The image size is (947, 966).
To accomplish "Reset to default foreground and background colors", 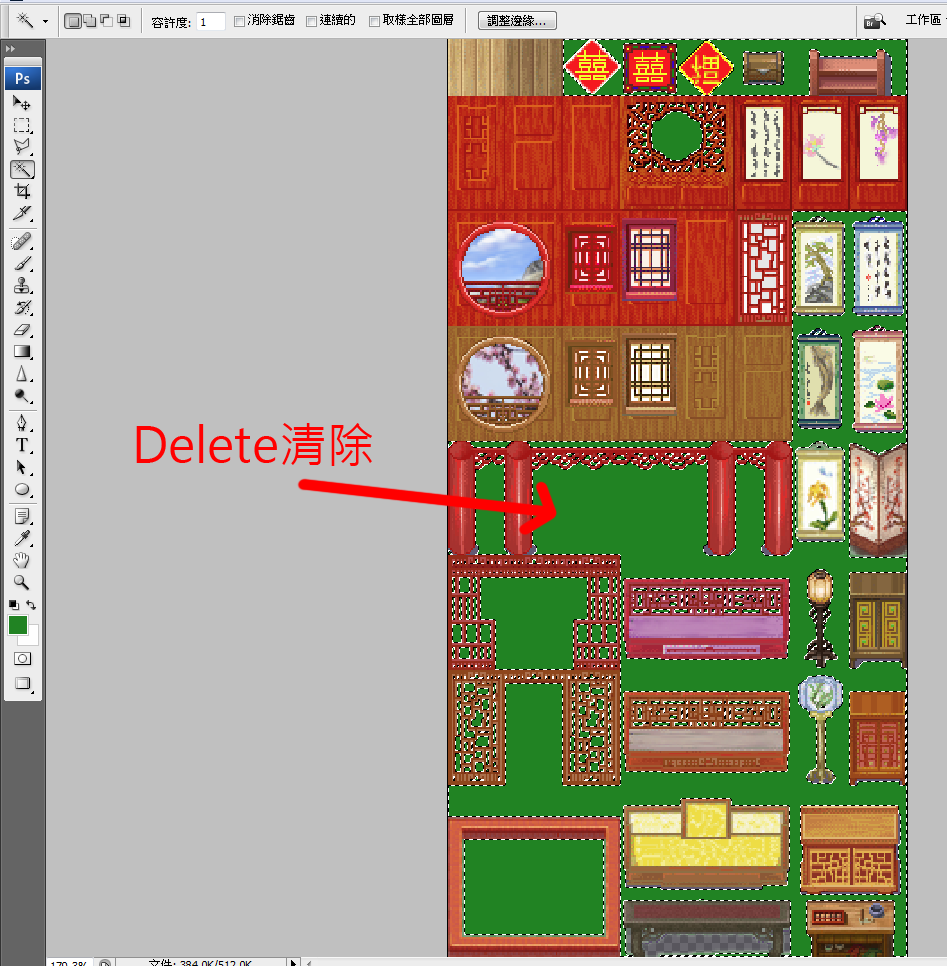I will pyautogui.click(x=14, y=605).
